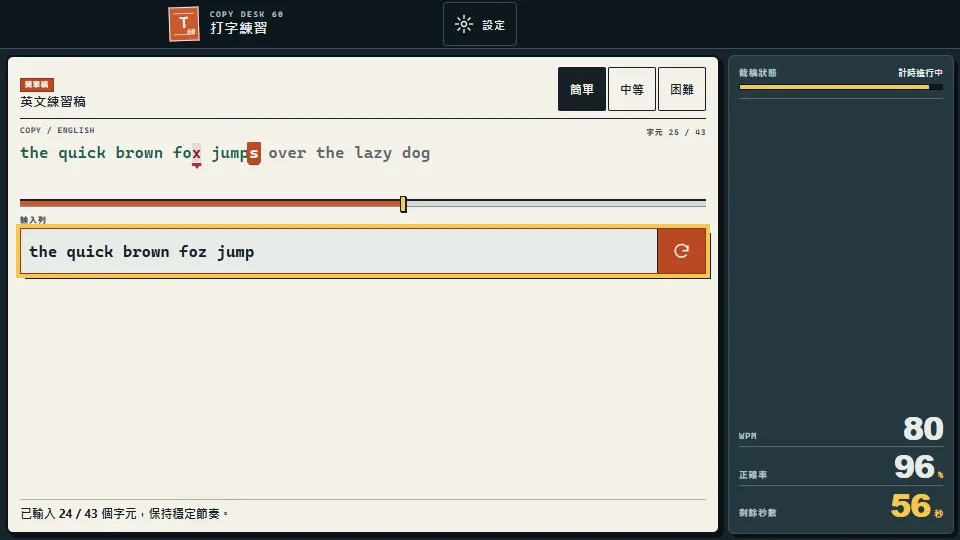
Task: Click the mistyped 'x' in 'fox'
Action: (x=196, y=153)
